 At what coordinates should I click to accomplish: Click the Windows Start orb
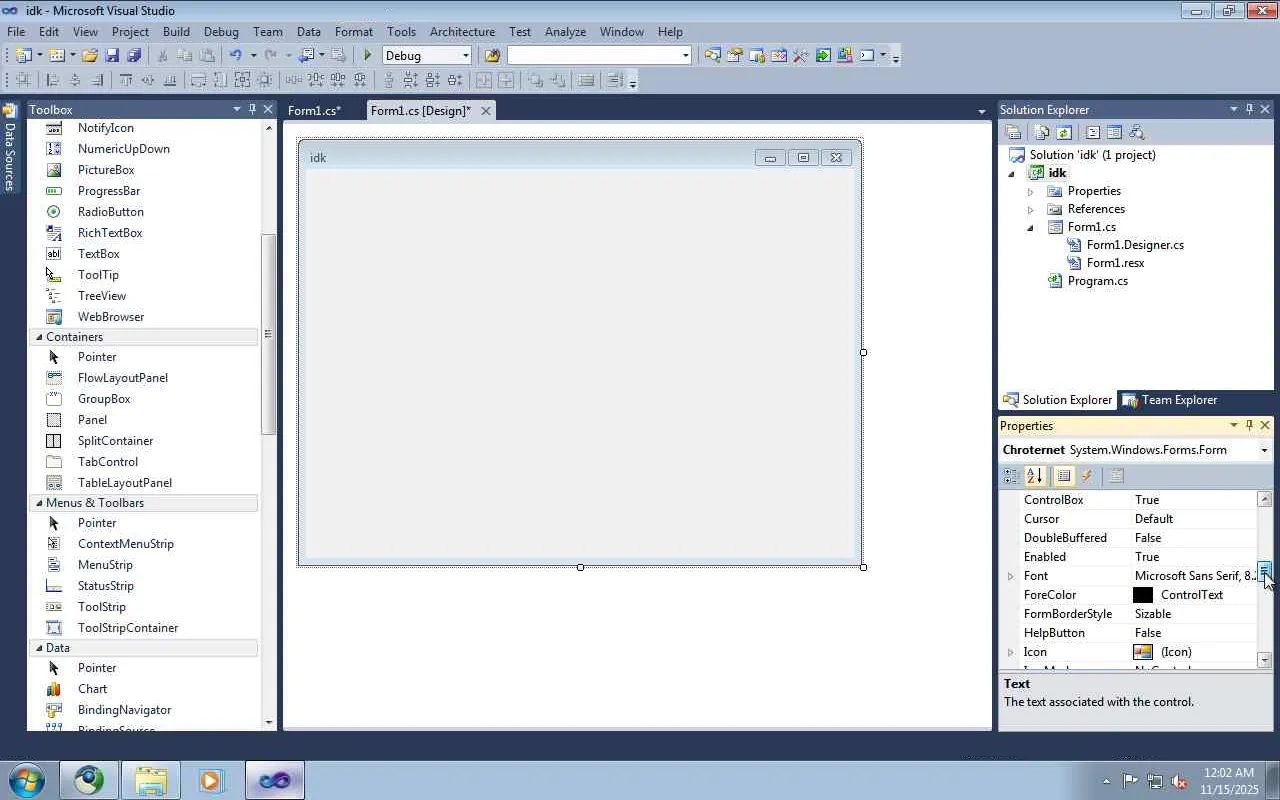click(26, 780)
